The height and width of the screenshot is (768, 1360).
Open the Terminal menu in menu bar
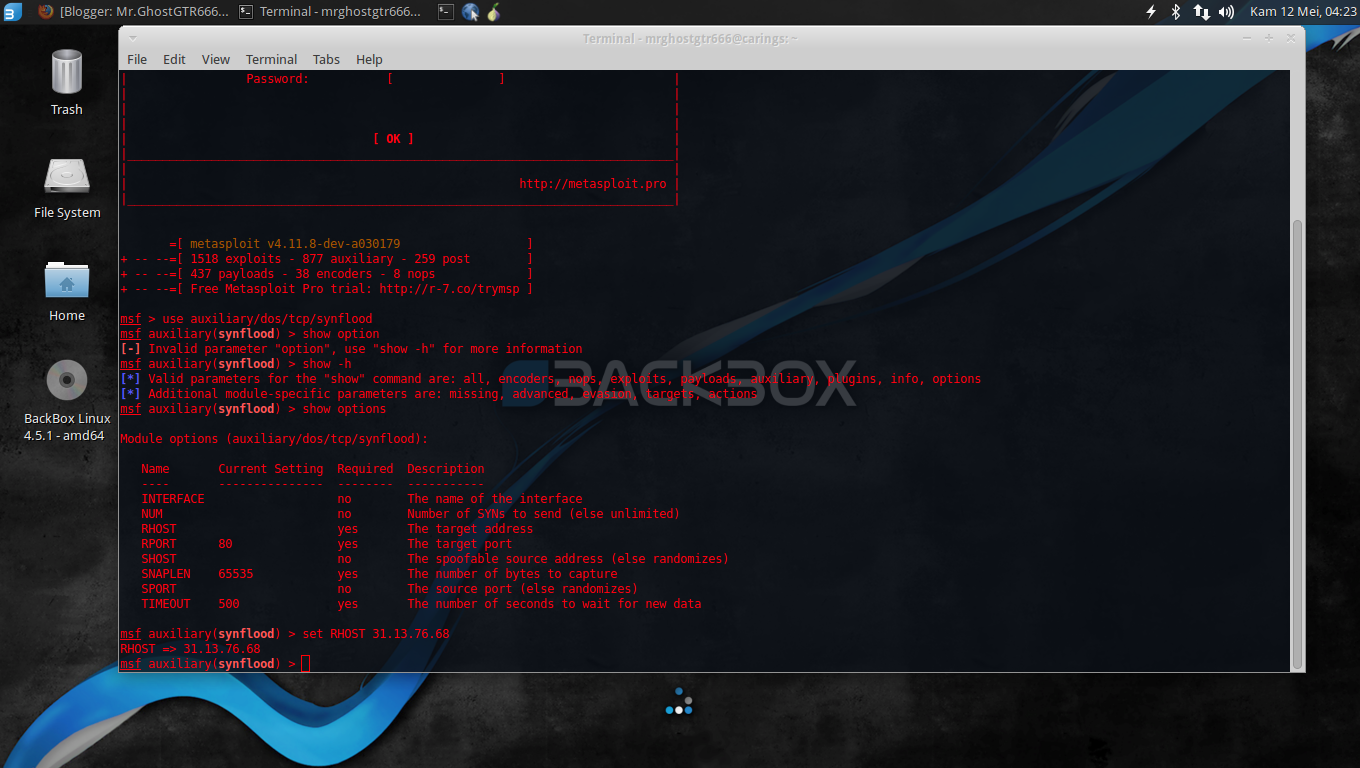(271, 59)
